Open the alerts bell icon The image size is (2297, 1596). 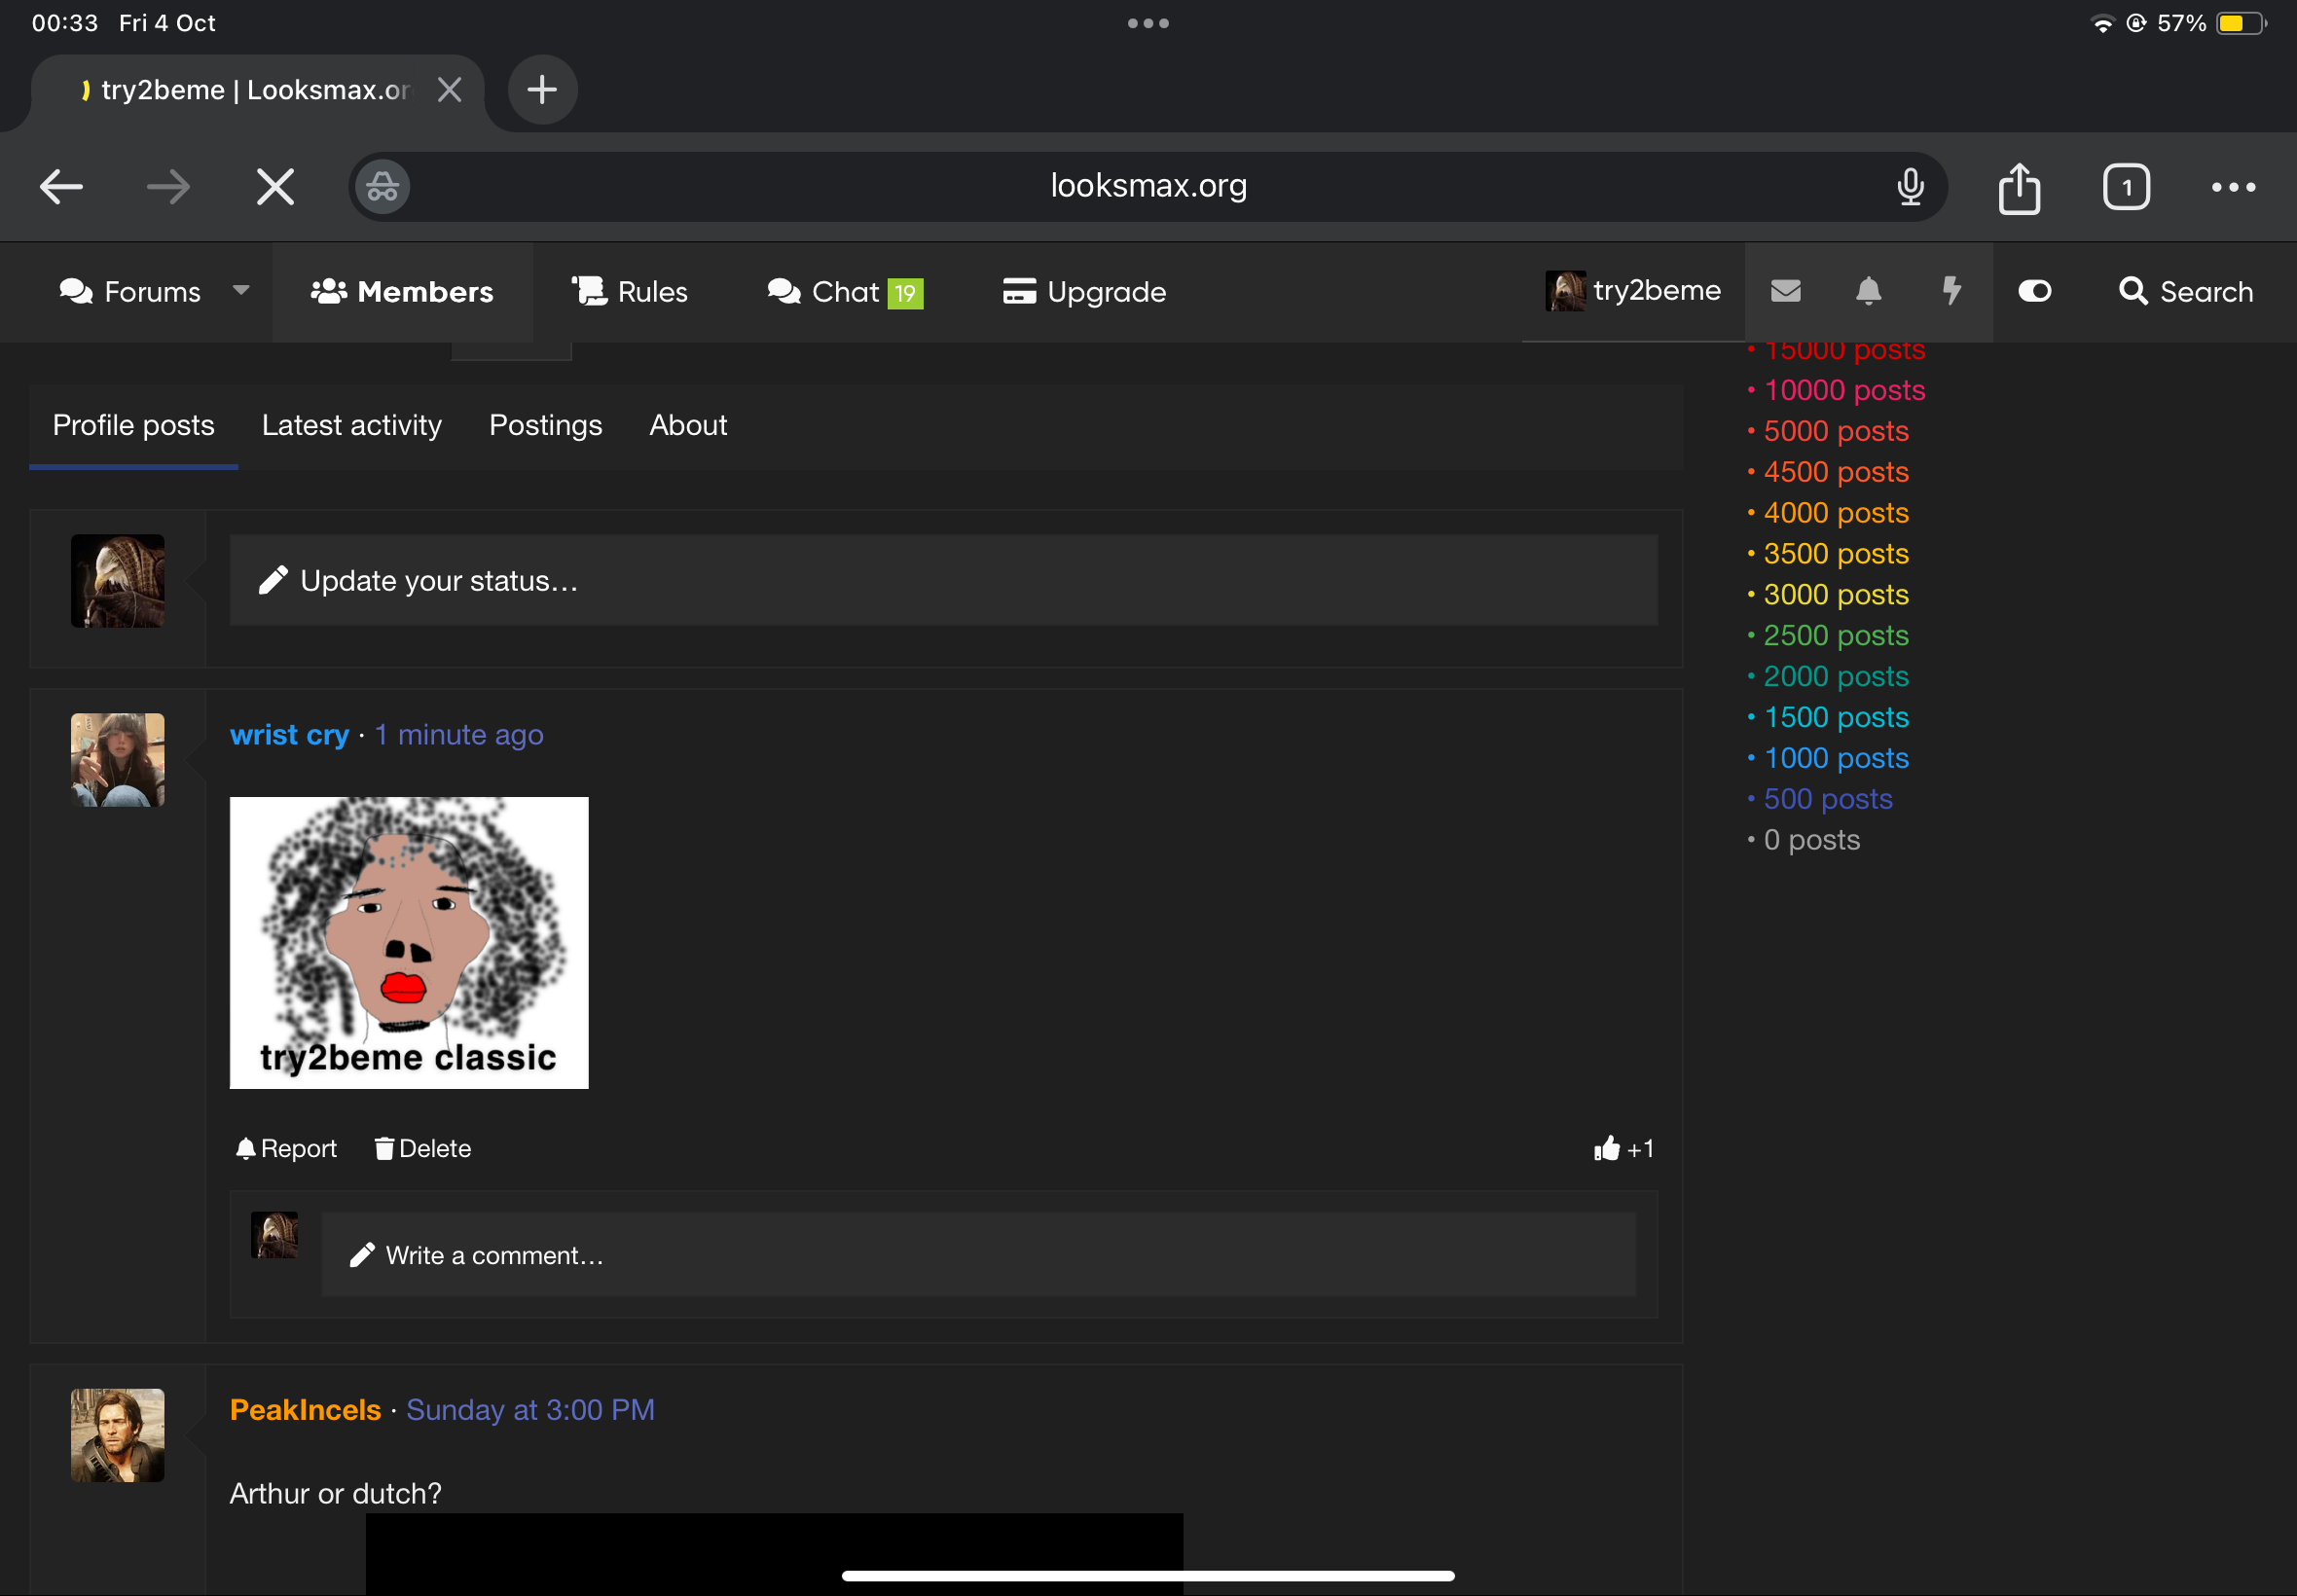[x=1868, y=291]
